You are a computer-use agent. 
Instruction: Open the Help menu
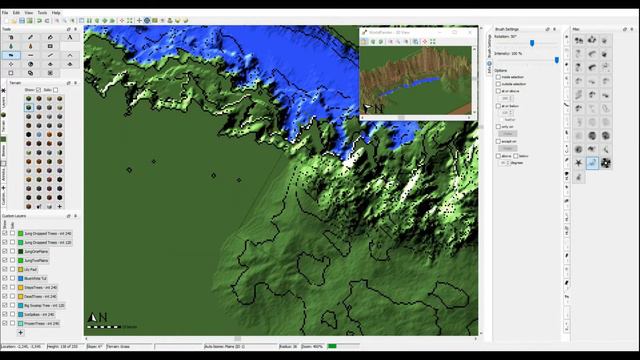point(56,13)
